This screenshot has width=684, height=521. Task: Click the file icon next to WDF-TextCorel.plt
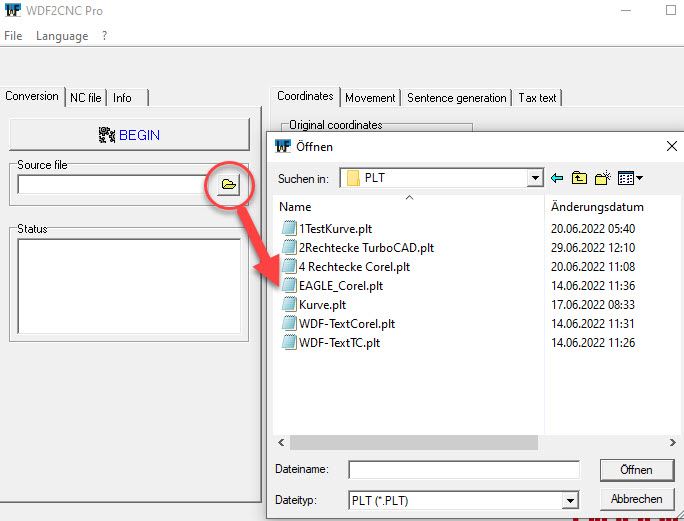[289, 323]
